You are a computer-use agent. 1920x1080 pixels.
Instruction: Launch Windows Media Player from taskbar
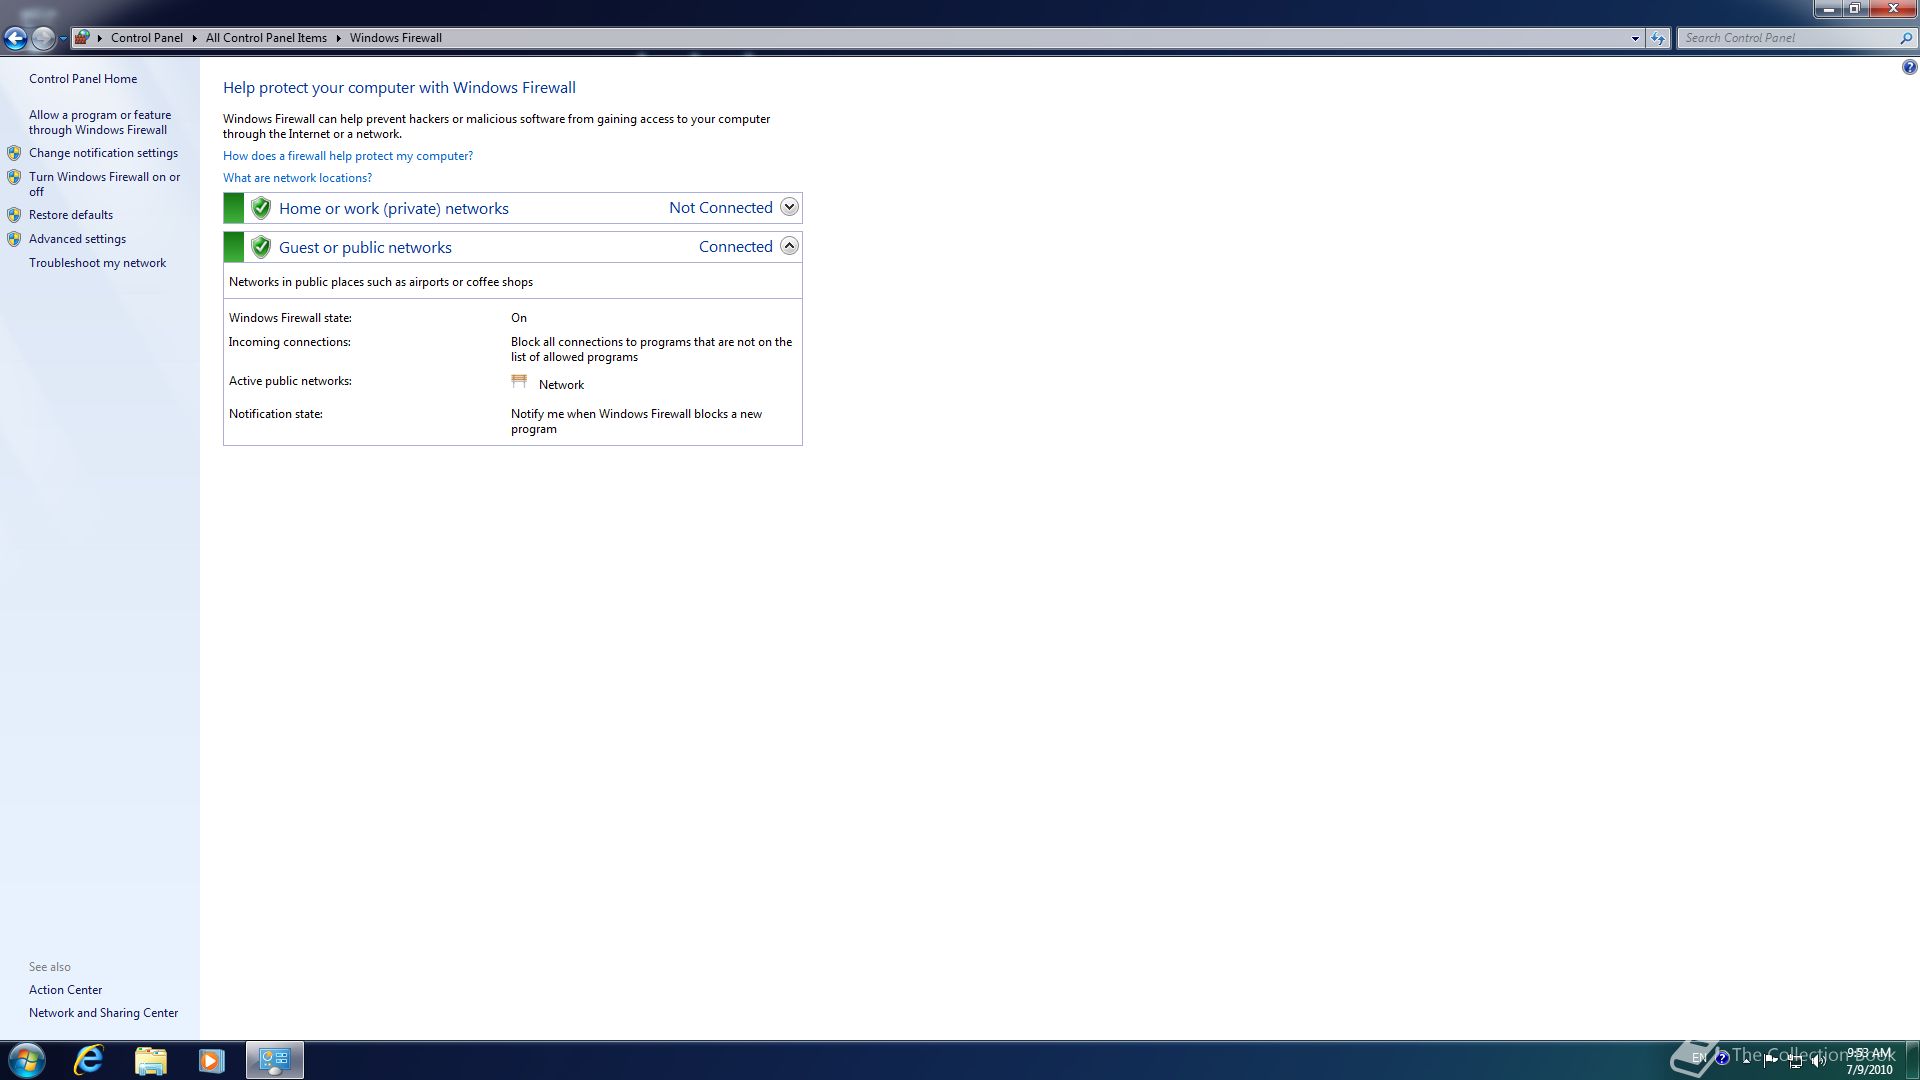211,1060
